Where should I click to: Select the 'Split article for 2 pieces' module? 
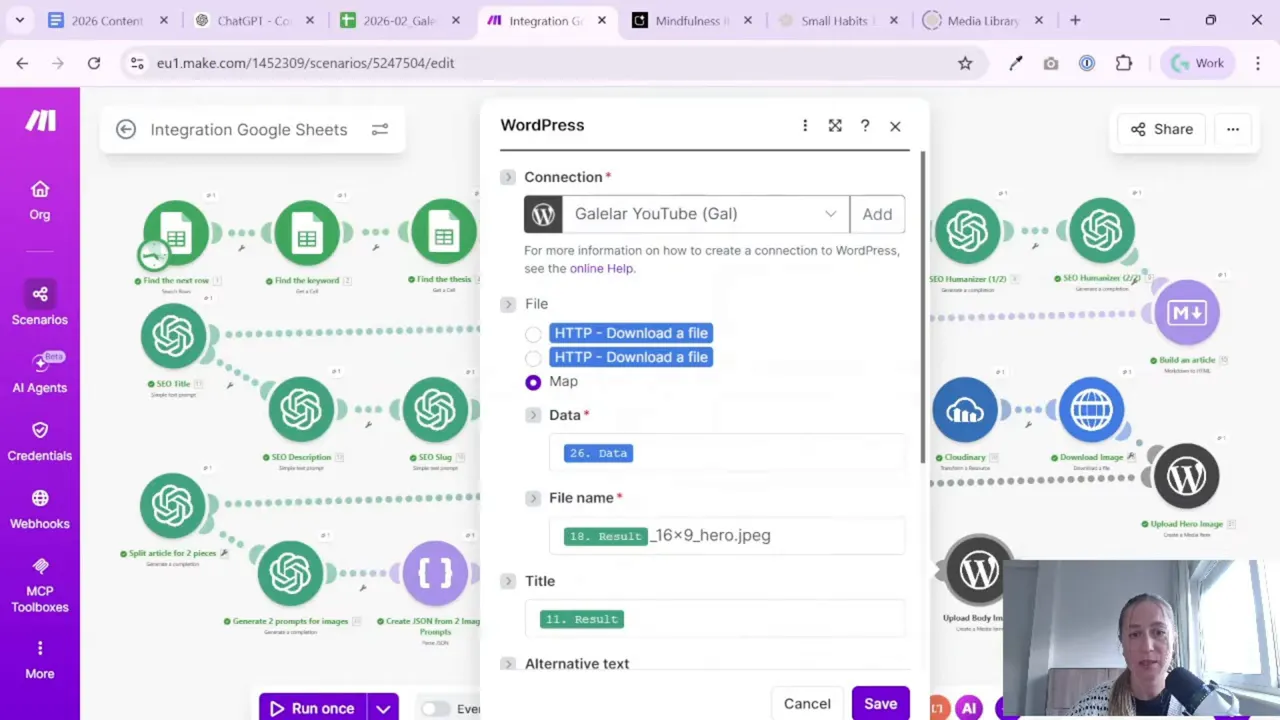click(173, 505)
